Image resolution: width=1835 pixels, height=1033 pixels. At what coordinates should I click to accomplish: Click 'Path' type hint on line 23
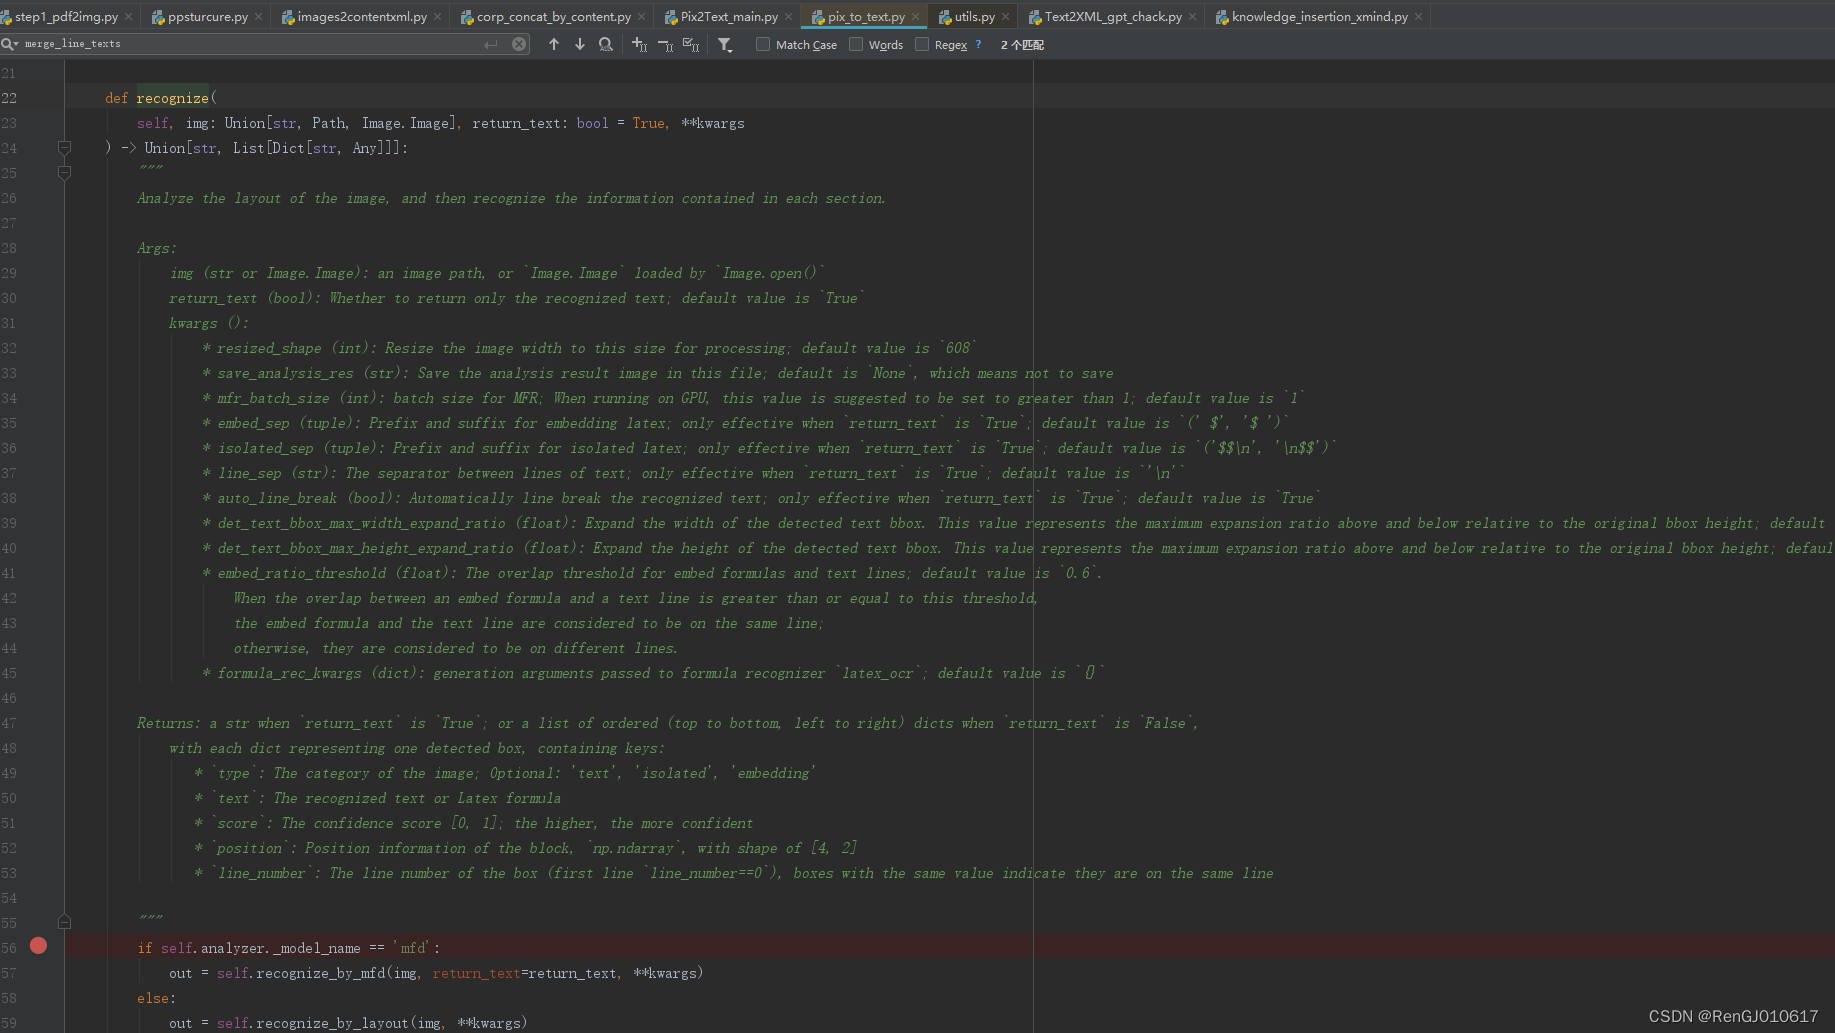328,123
